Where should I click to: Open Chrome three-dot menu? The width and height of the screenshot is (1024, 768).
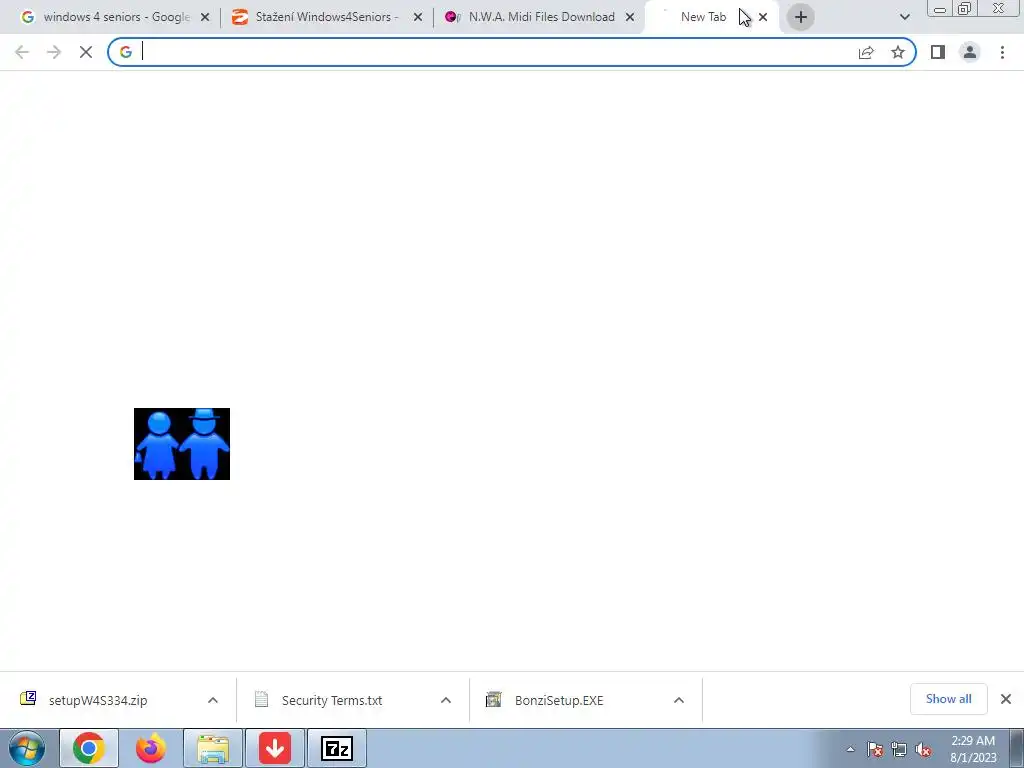click(x=1002, y=52)
